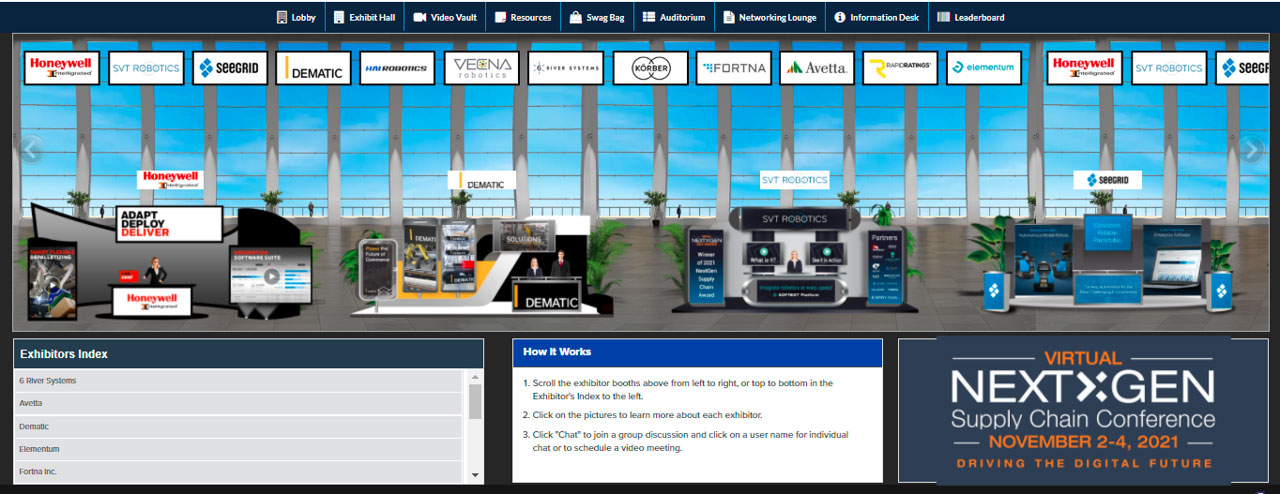The height and width of the screenshot is (494, 1280).
Task: Open Elementum from the Exhibitors Index
Action: tap(238, 449)
